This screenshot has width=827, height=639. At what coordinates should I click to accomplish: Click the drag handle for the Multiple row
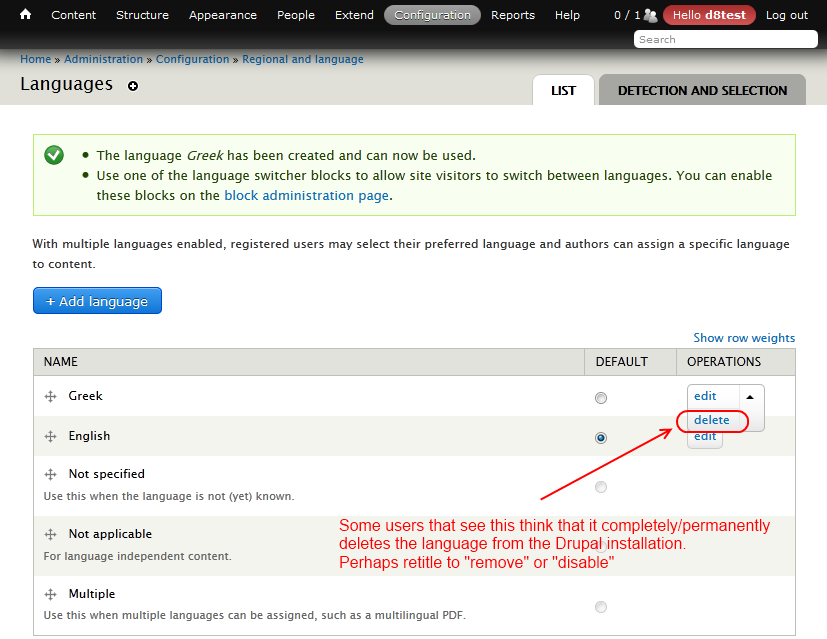(x=50, y=594)
